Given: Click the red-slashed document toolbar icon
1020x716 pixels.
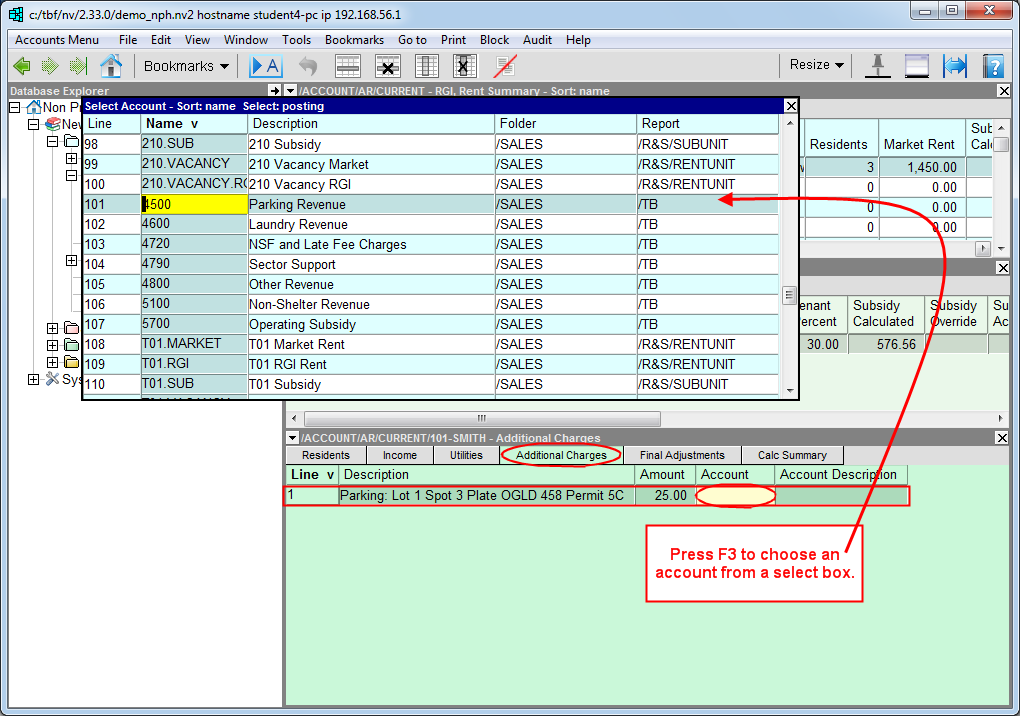Looking at the screenshot, I should (506, 66).
